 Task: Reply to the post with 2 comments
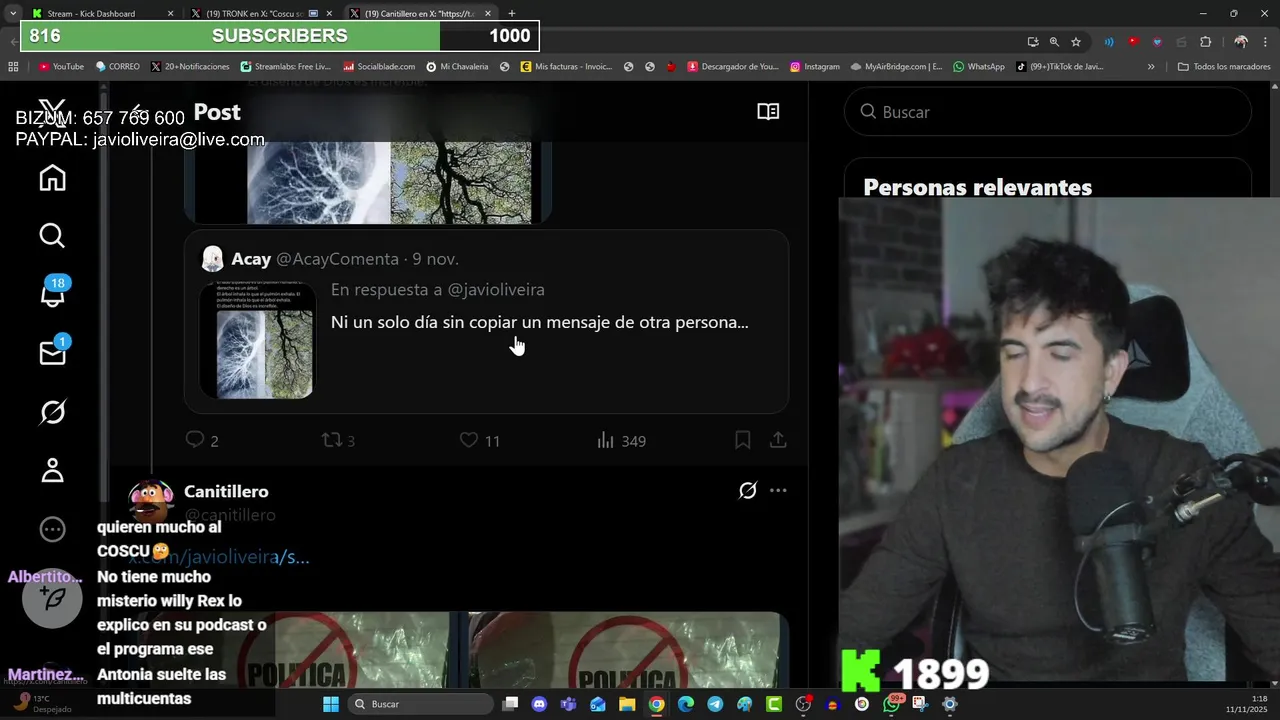[202, 440]
